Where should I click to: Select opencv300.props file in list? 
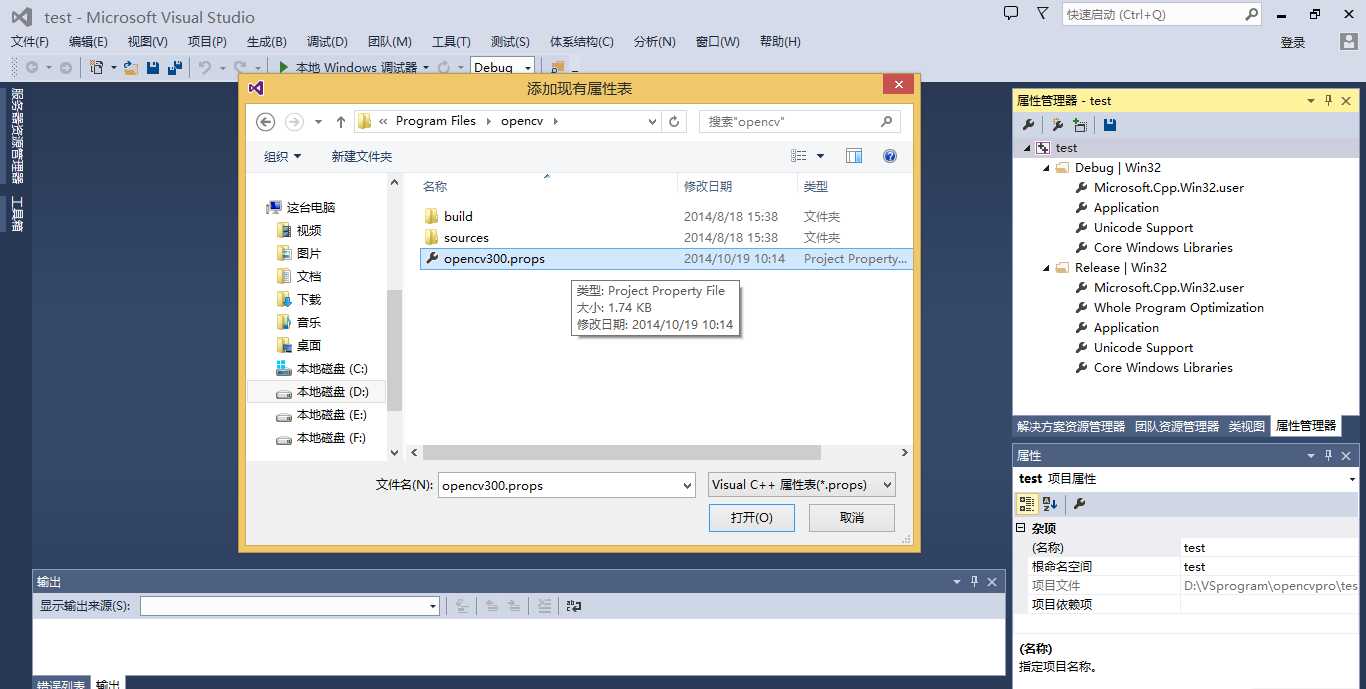(666, 258)
